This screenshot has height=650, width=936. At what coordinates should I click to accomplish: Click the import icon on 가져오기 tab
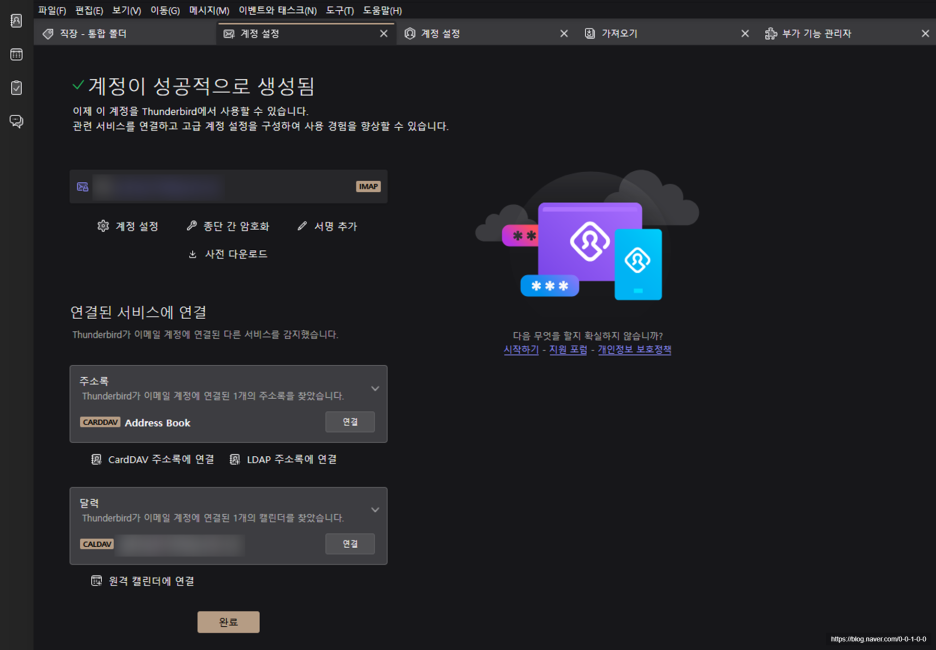590,33
